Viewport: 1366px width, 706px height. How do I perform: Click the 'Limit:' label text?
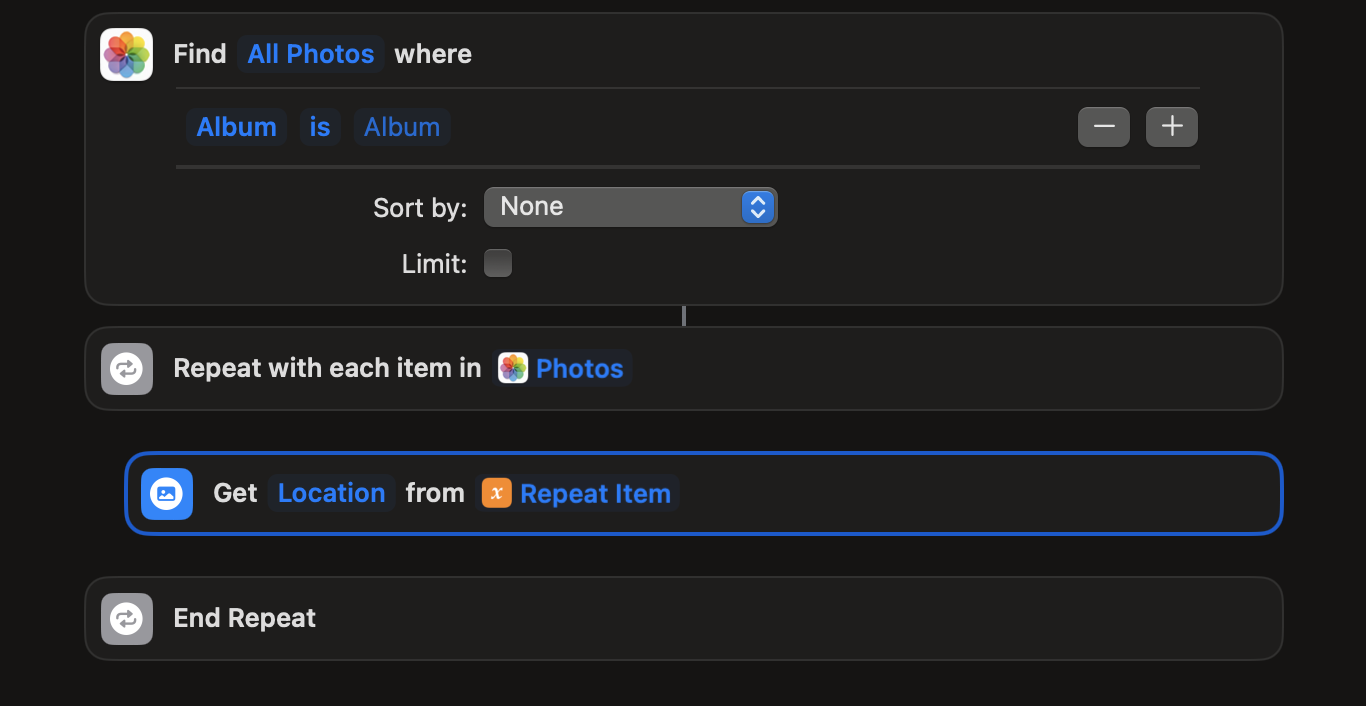coord(434,264)
